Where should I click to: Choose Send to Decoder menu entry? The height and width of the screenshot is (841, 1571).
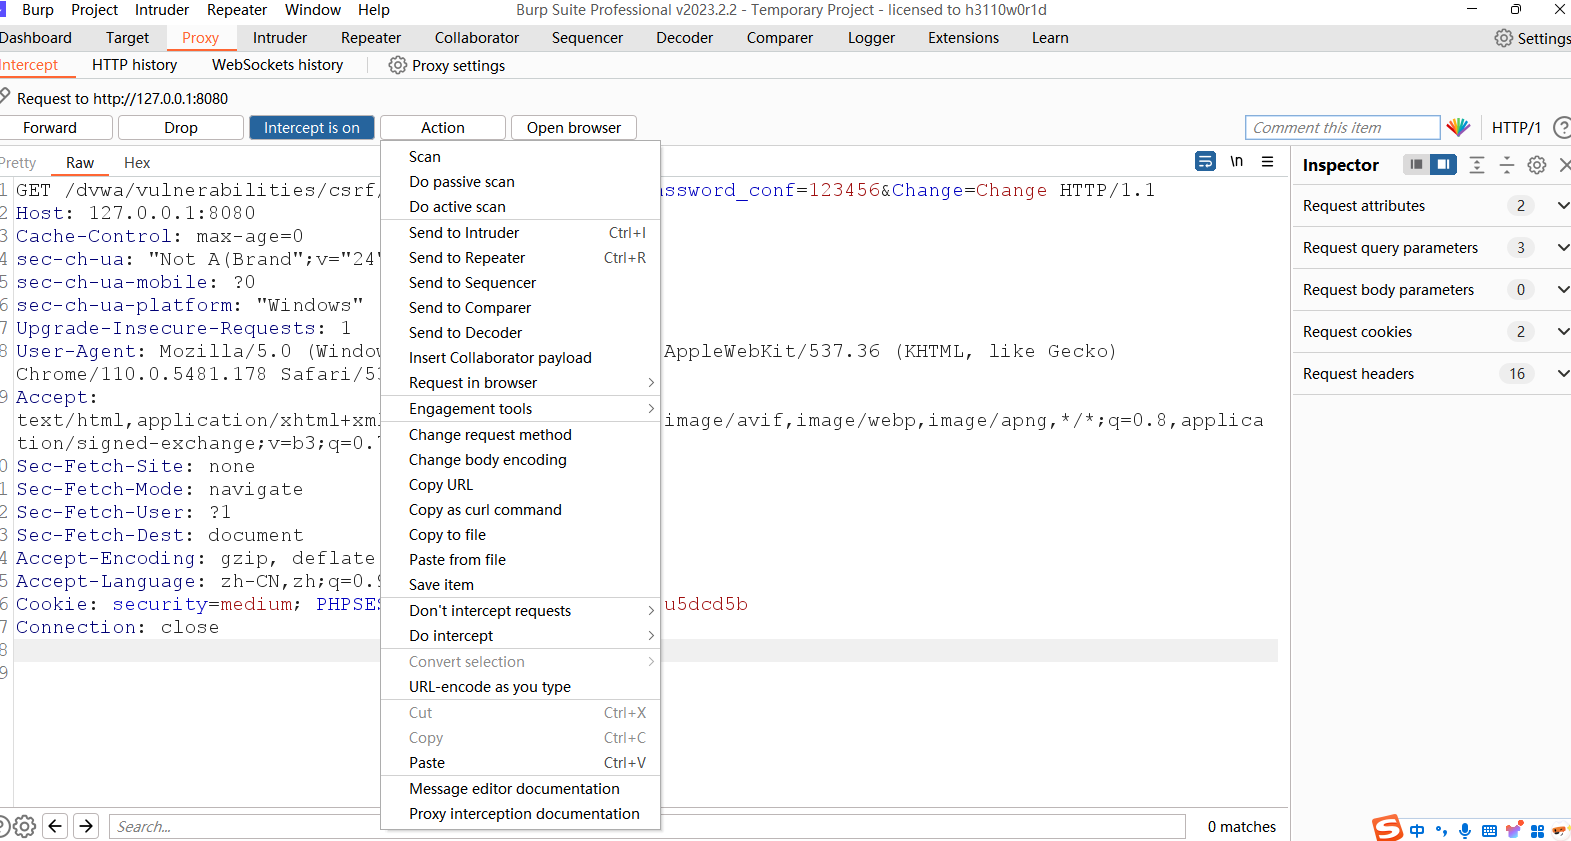coord(521,332)
